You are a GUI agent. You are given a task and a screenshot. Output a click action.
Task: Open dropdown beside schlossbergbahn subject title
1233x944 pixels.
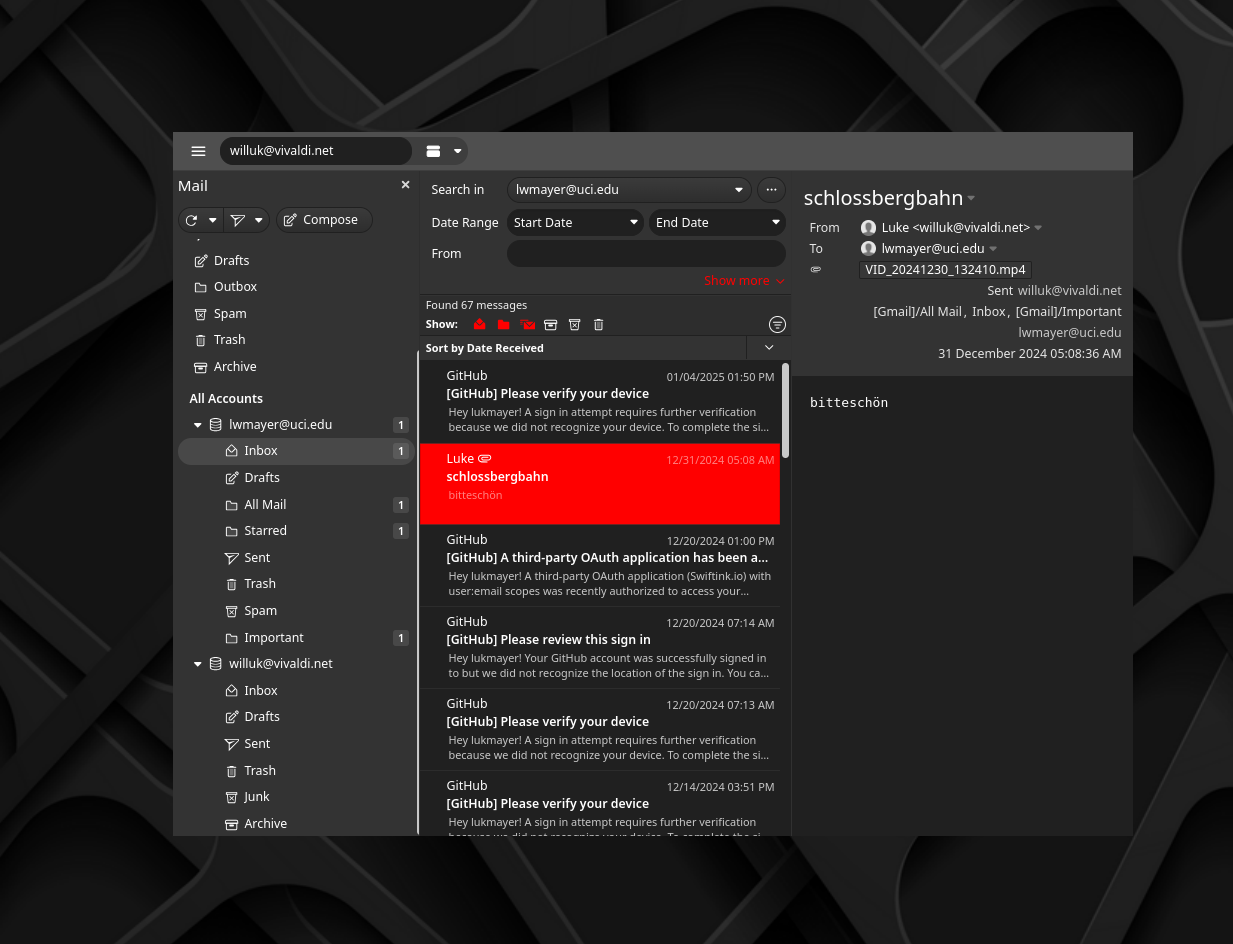coord(971,198)
